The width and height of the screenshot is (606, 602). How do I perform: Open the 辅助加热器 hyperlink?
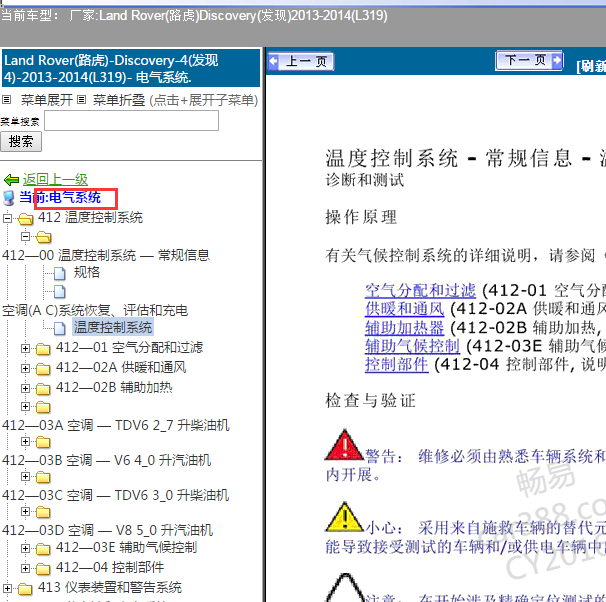pos(405,328)
